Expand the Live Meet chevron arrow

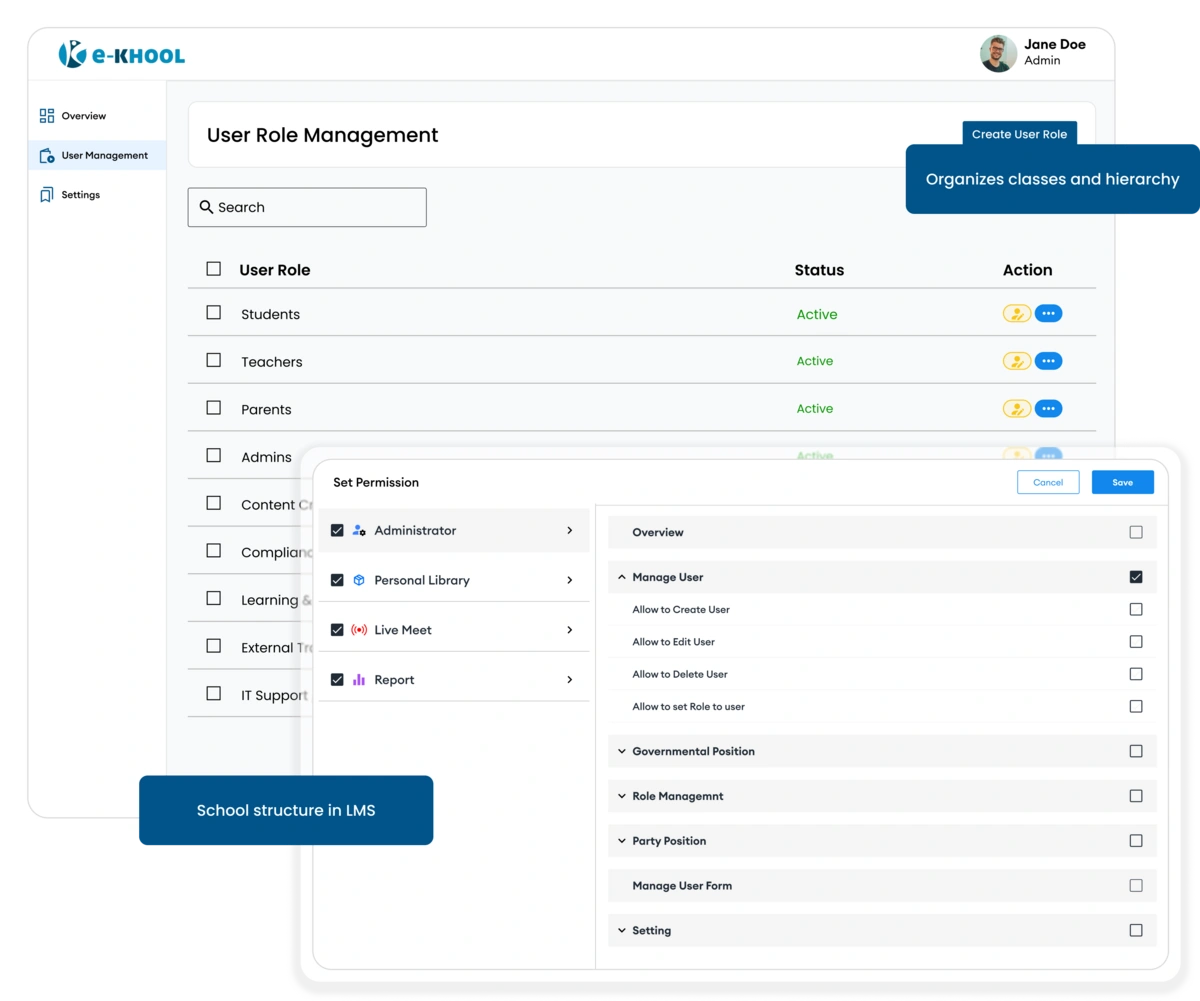569,630
